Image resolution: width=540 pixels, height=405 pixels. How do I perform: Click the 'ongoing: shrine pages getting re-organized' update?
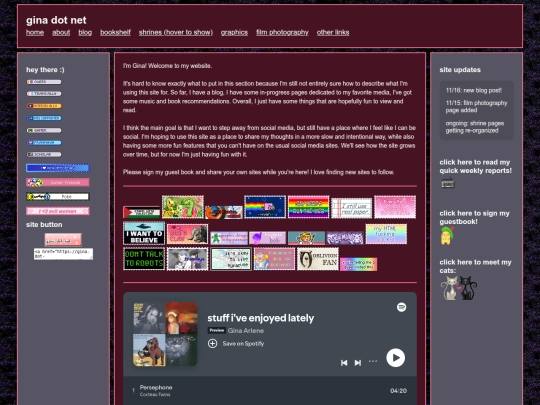point(475,127)
